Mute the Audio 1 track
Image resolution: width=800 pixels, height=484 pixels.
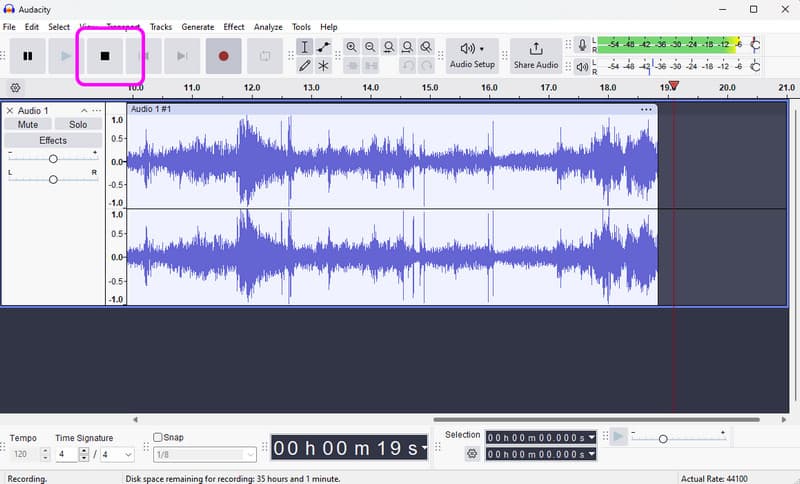click(28, 124)
